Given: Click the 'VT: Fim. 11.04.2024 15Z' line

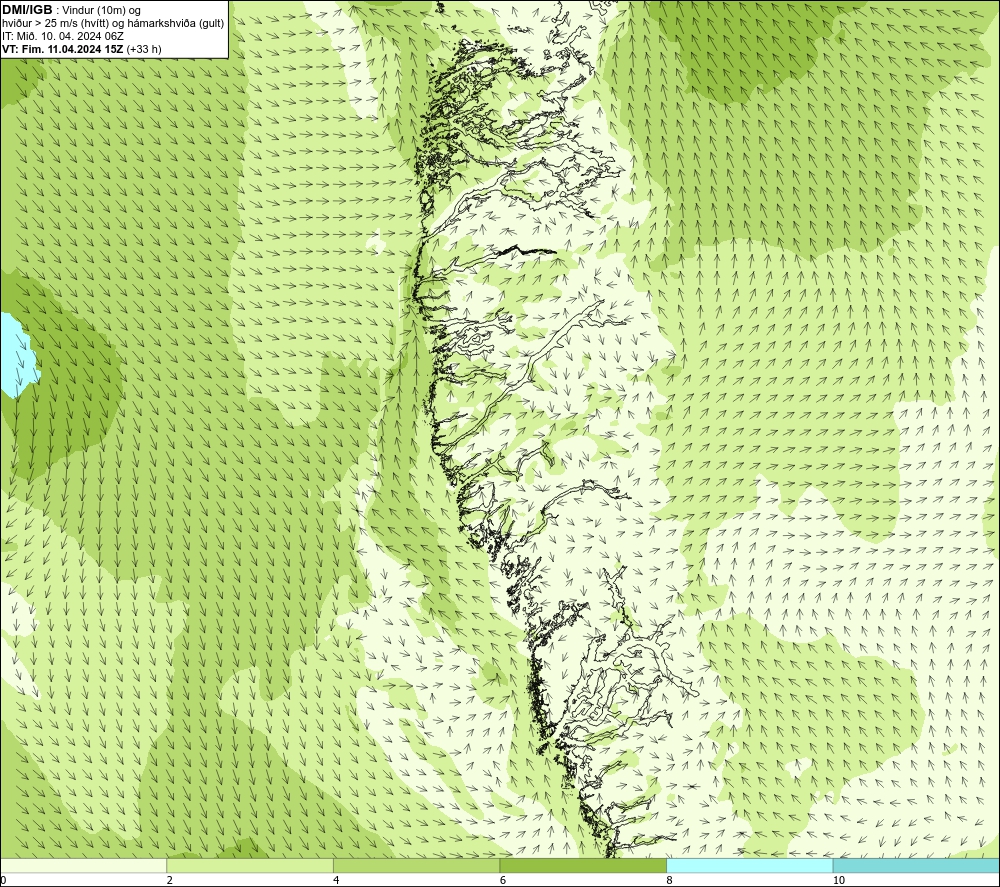Looking at the screenshot, I should point(63,49).
